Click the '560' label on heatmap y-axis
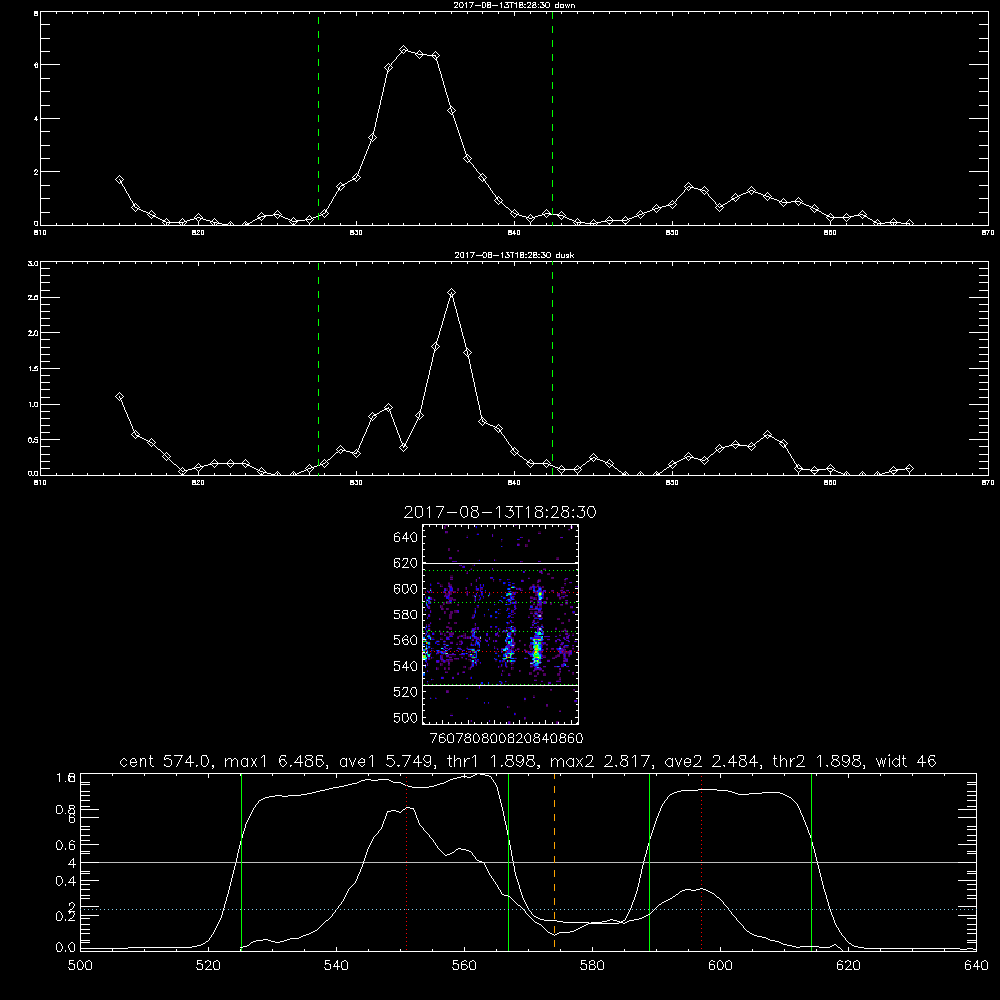 click(x=406, y=640)
